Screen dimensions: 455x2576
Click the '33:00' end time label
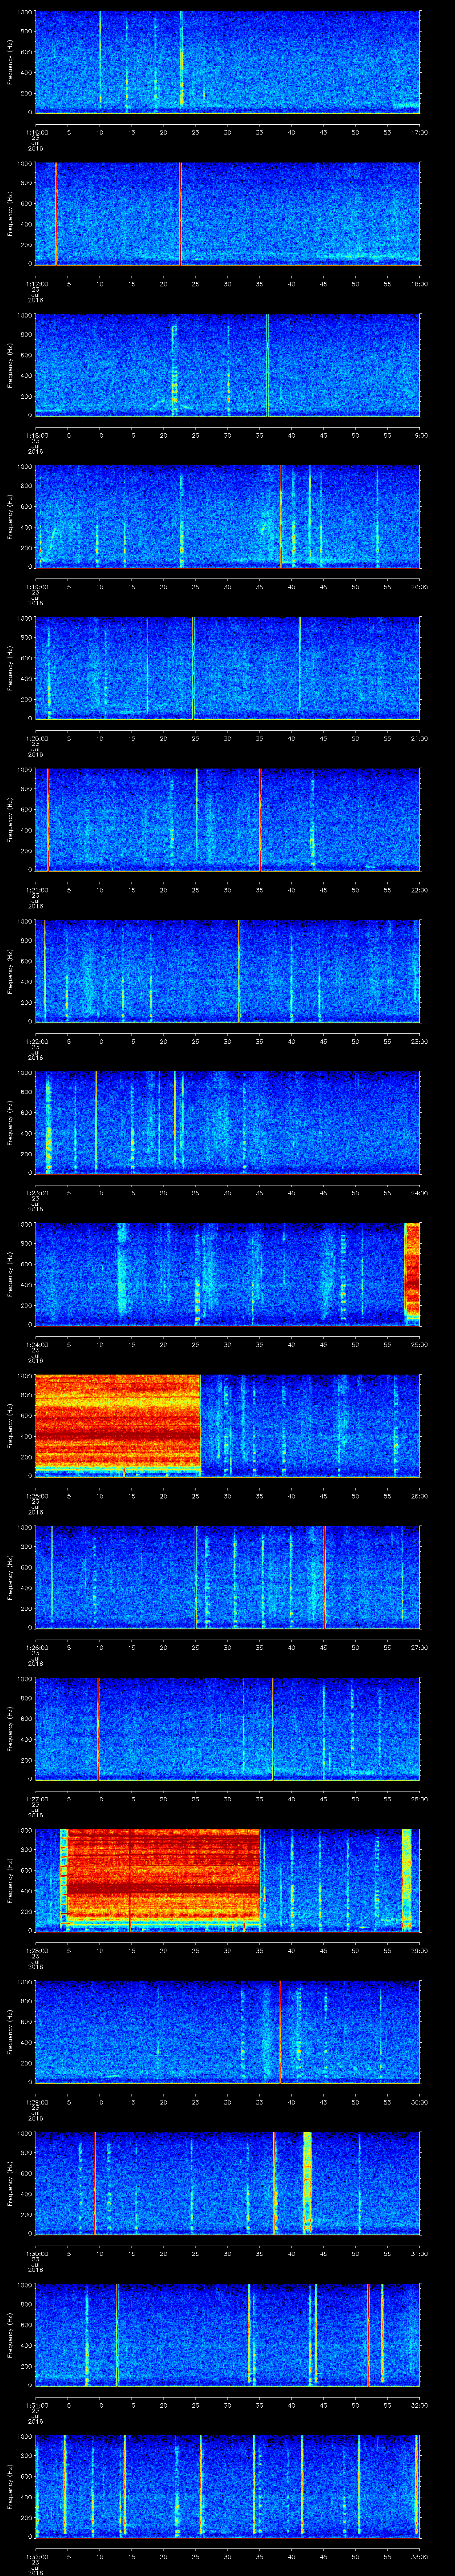420,2557
